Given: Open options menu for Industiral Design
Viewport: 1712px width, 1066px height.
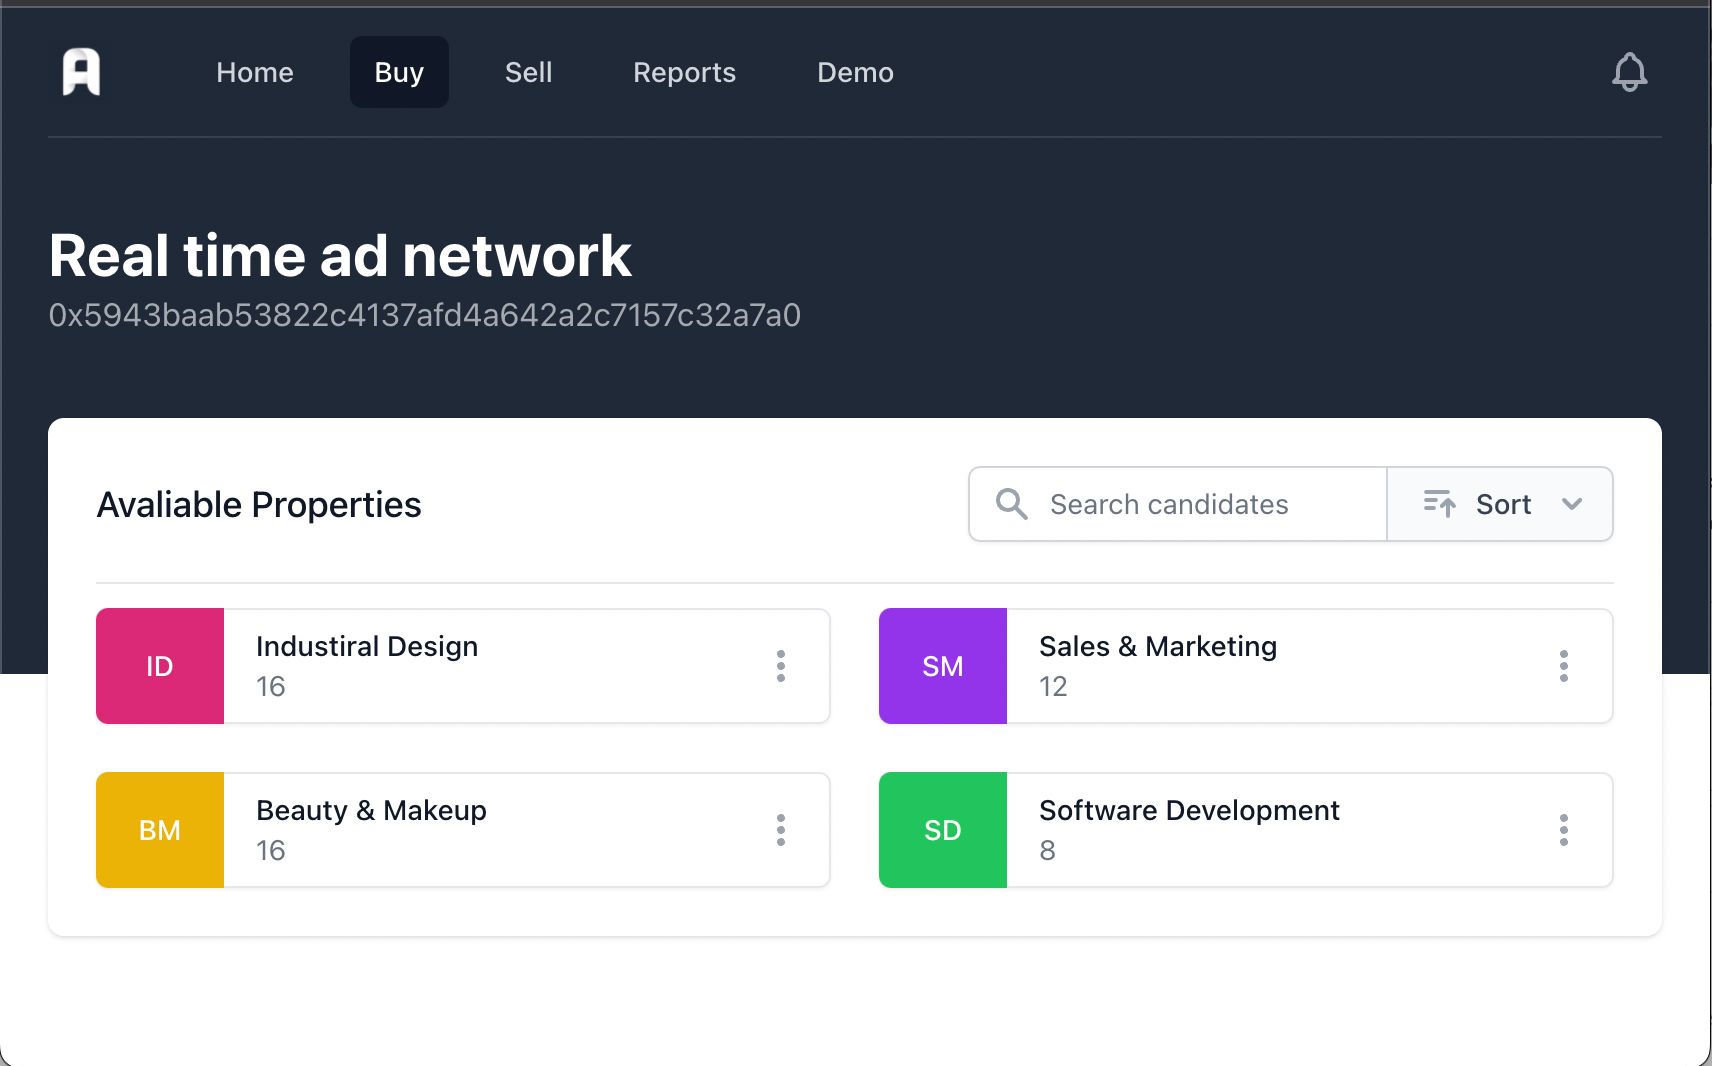Looking at the screenshot, I should click(781, 666).
